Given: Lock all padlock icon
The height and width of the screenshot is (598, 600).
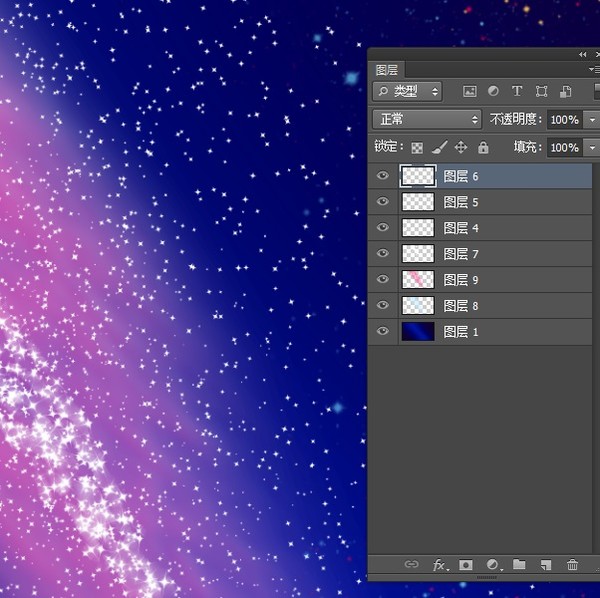Looking at the screenshot, I should point(483,147).
